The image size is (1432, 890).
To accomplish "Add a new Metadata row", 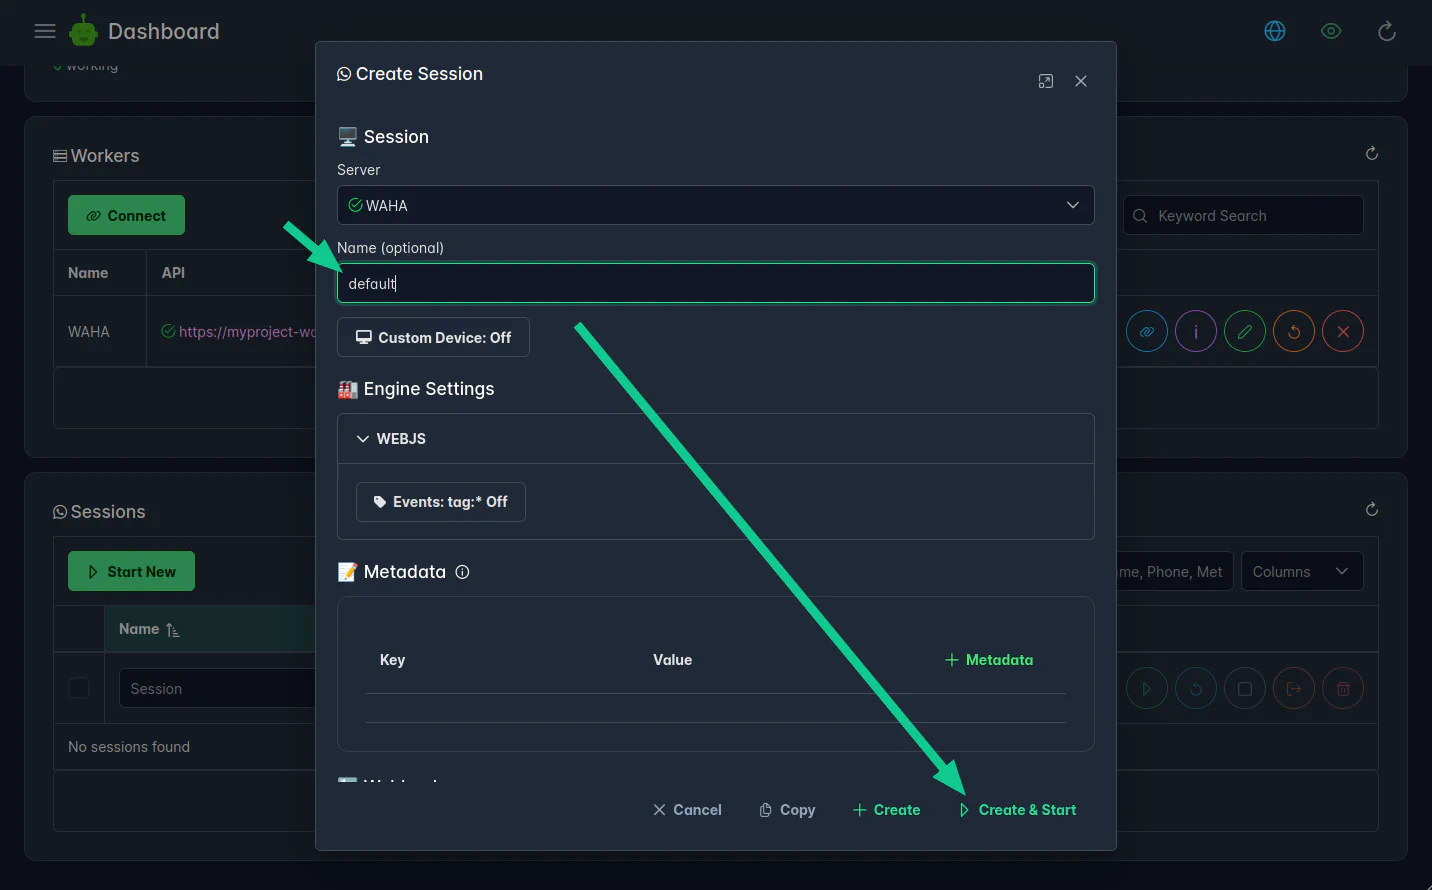I will (989, 660).
